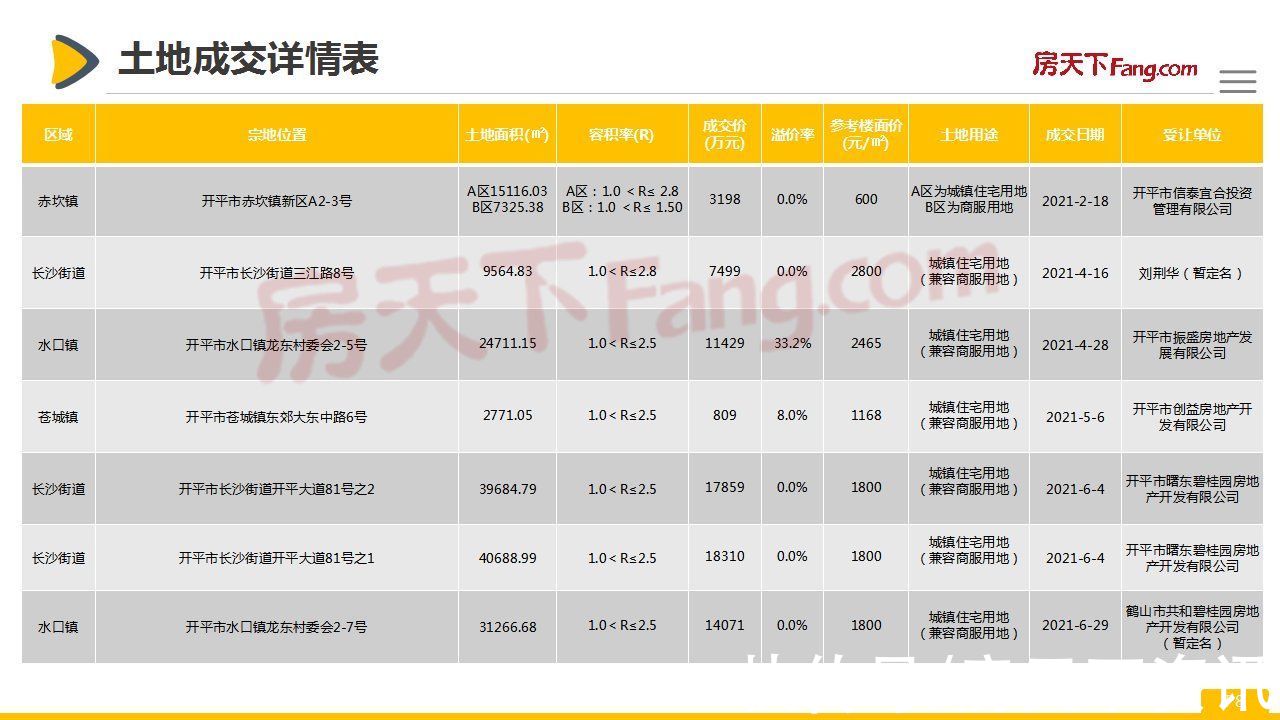Select the 土地成交详情表 title text

click(x=249, y=59)
